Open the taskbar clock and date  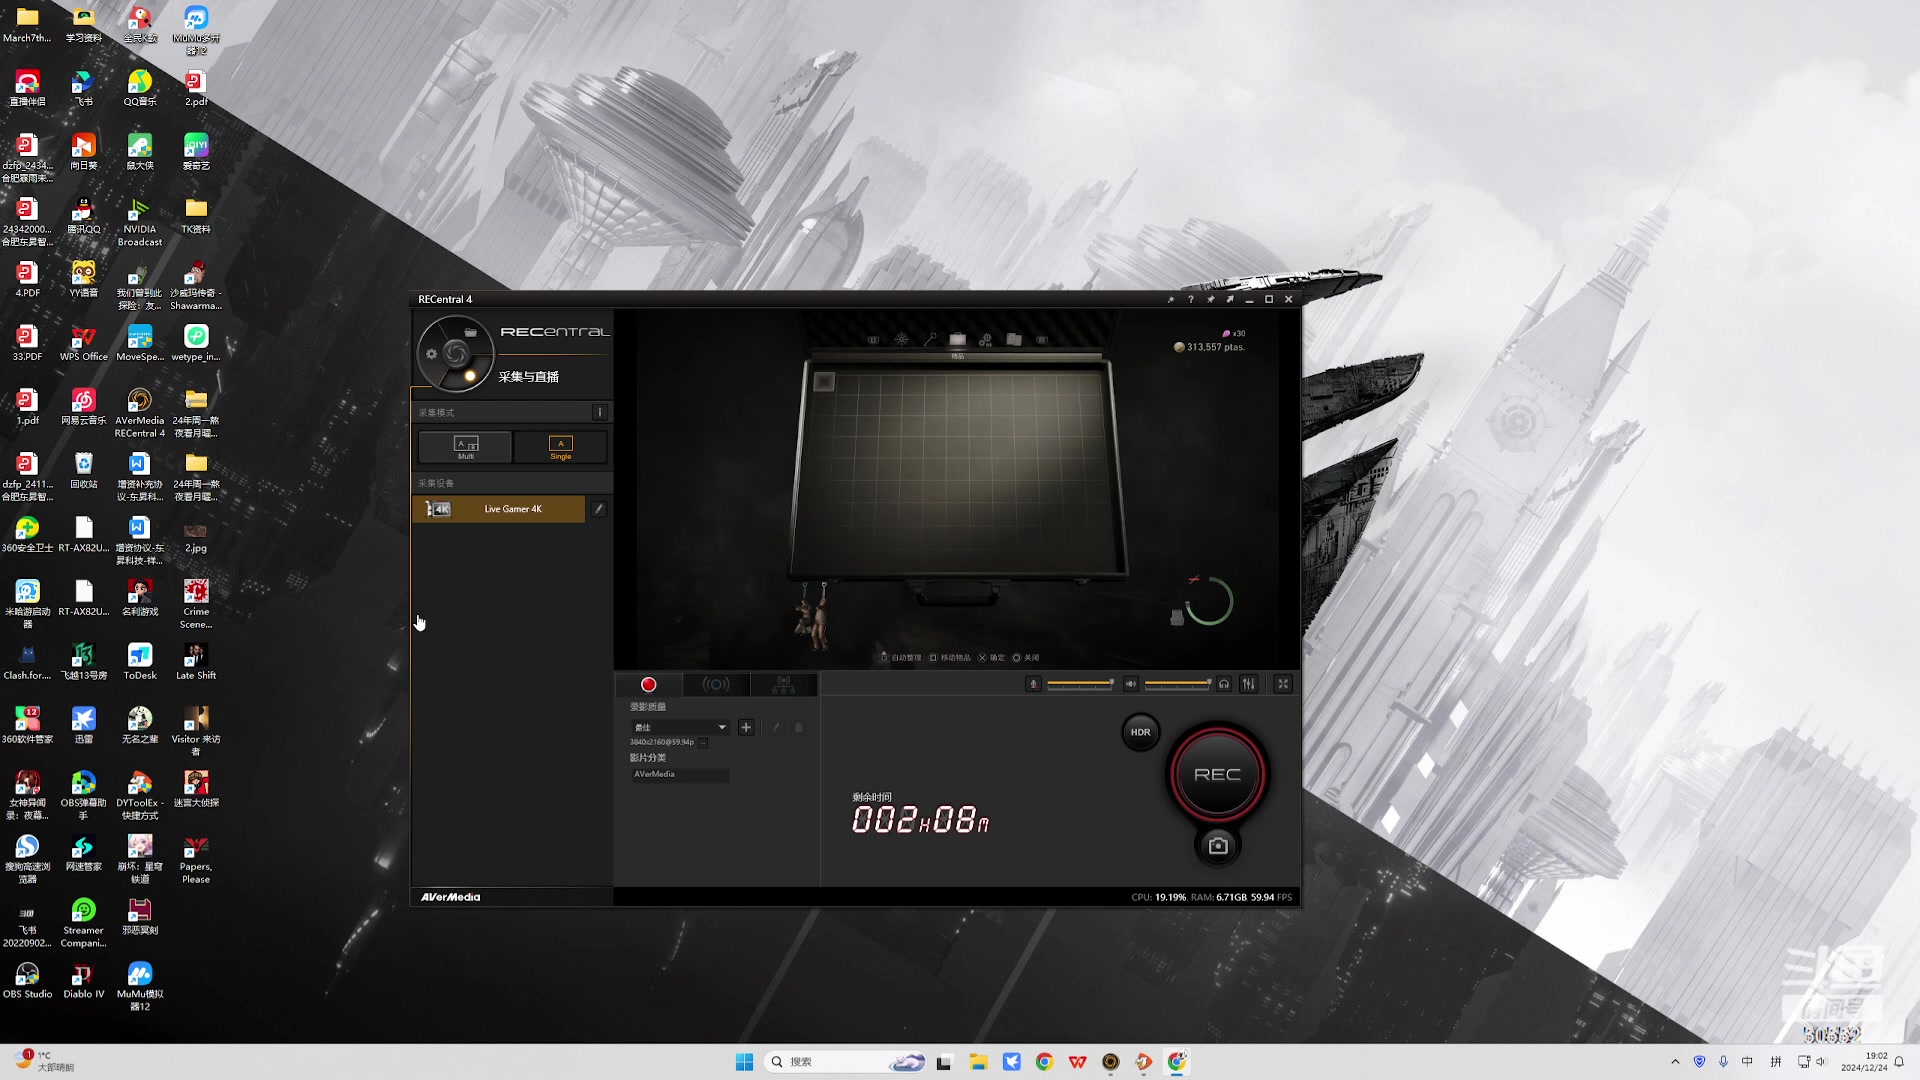1864,1062
